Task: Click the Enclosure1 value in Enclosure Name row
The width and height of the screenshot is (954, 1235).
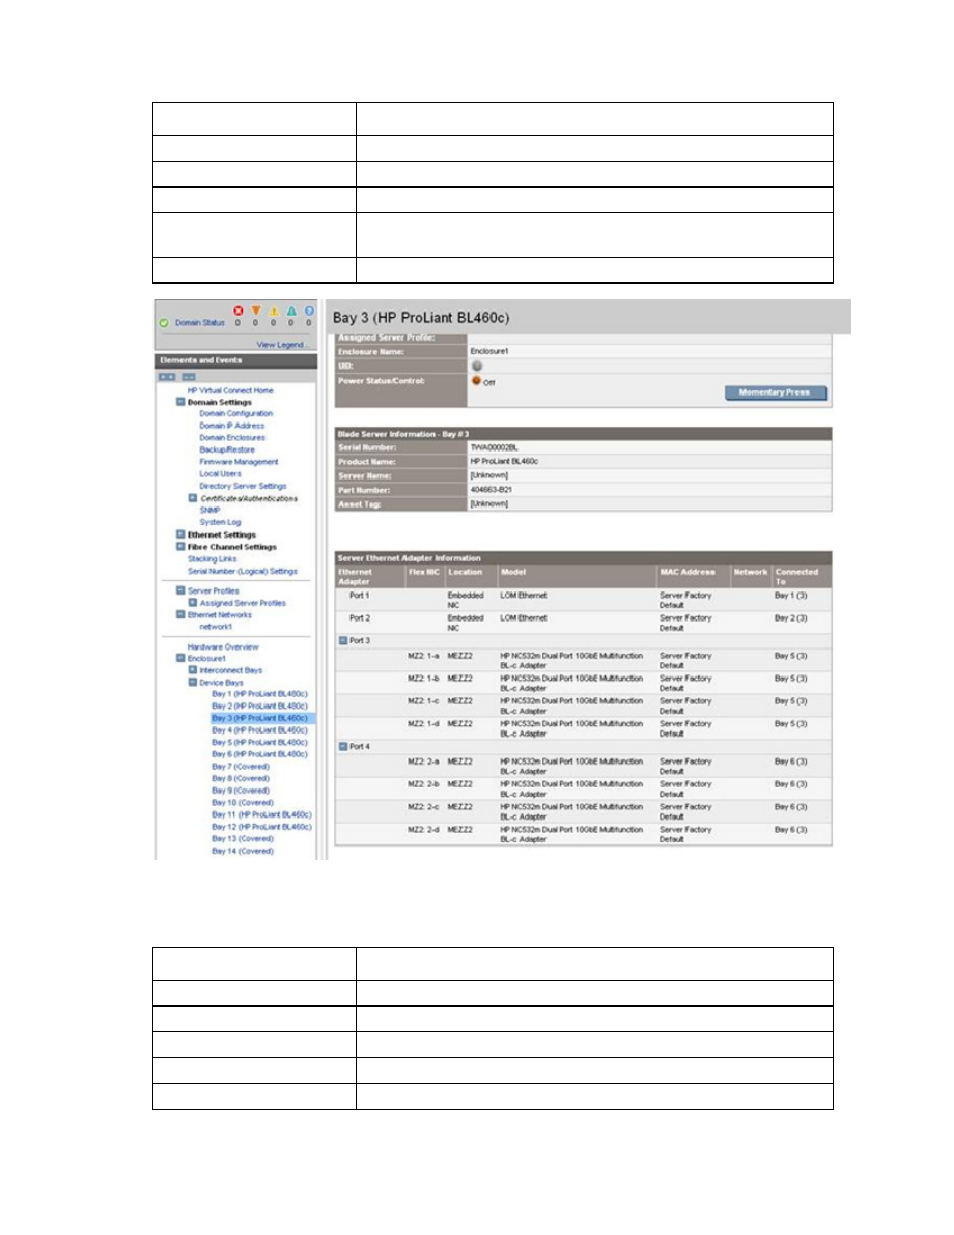Action: 490,351
